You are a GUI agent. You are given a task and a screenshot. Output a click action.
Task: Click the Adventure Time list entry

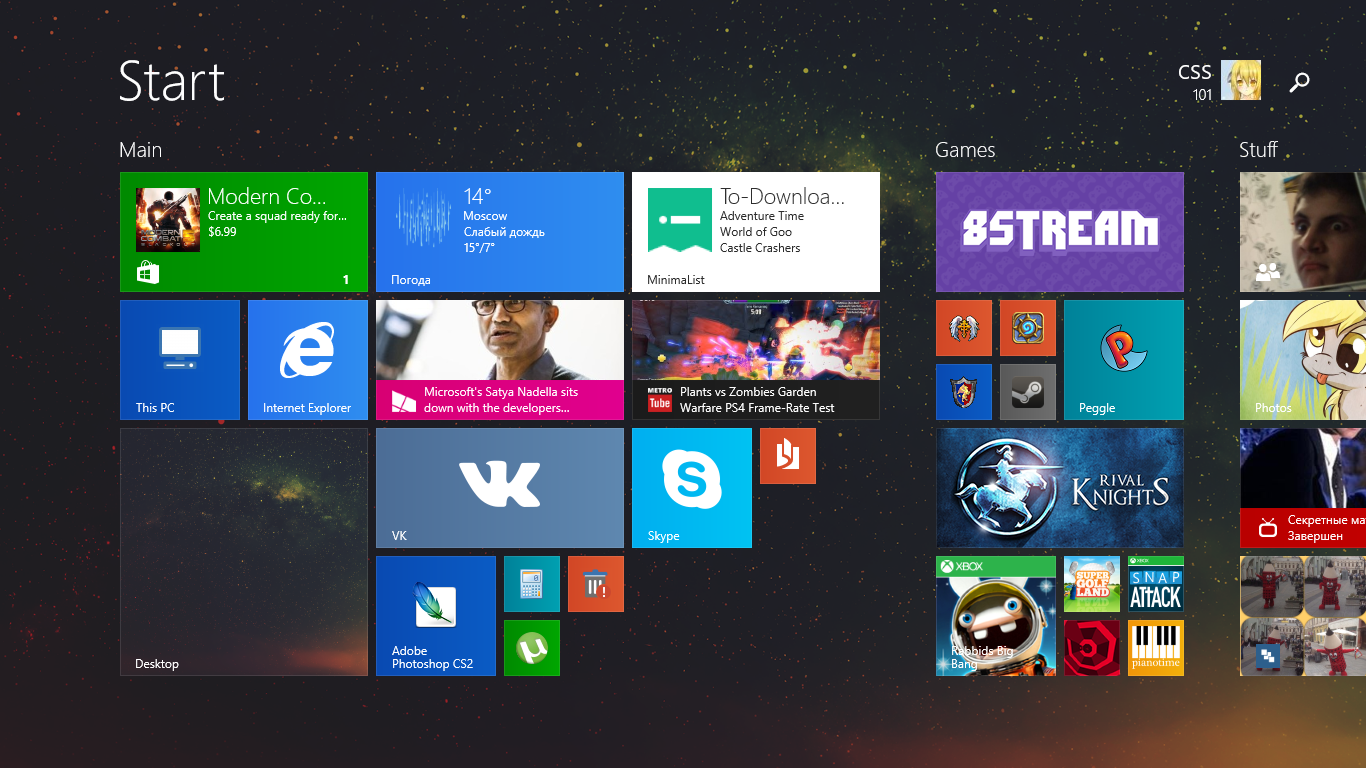pos(762,216)
